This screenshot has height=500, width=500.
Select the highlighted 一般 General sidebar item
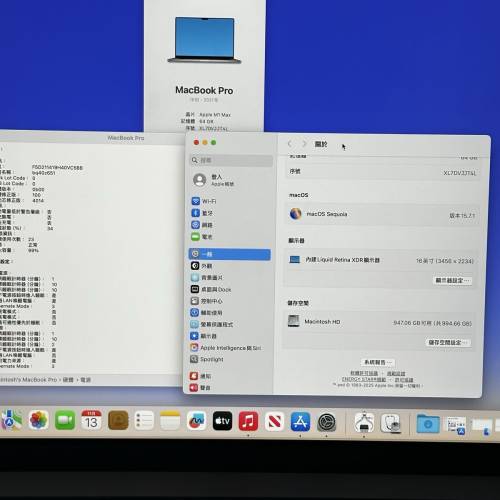(x=230, y=254)
